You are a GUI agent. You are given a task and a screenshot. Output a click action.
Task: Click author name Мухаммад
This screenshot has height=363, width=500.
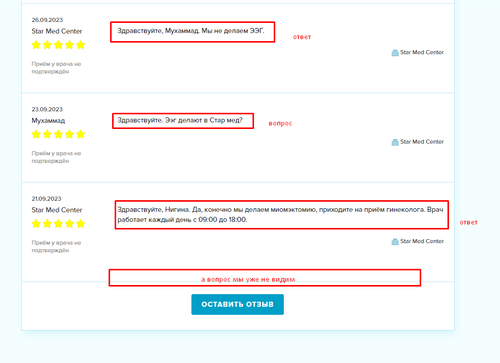pyautogui.click(x=48, y=121)
